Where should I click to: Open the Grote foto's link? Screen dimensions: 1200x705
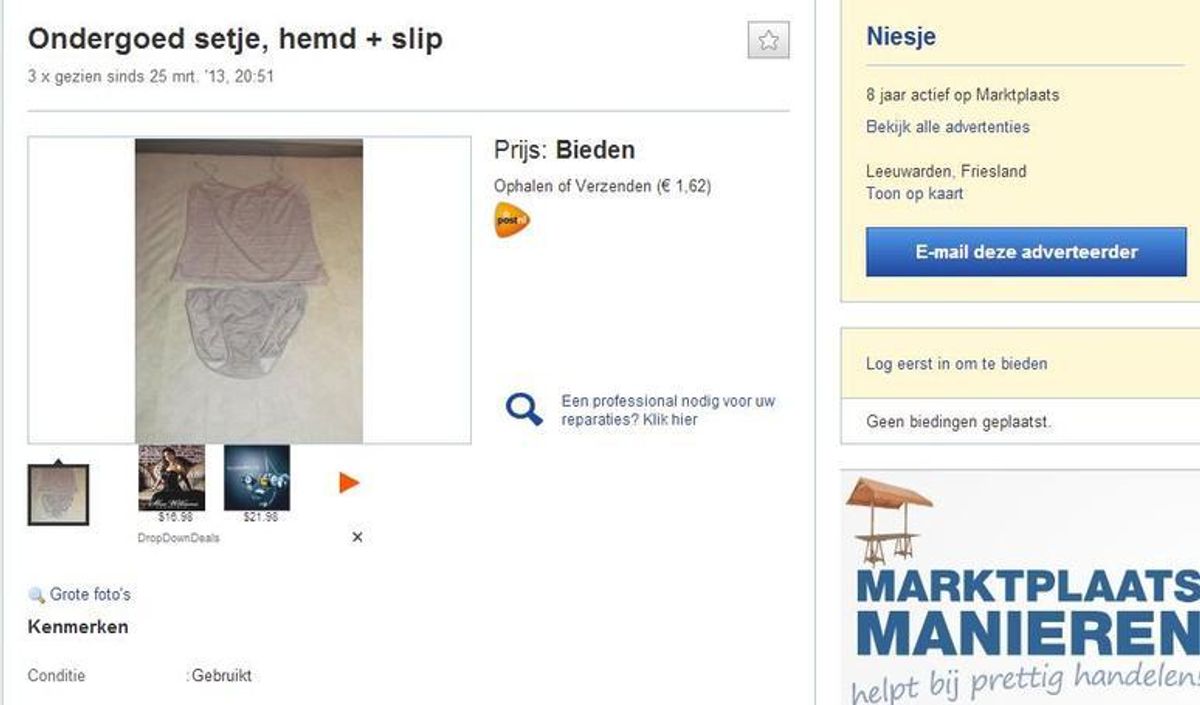90,595
